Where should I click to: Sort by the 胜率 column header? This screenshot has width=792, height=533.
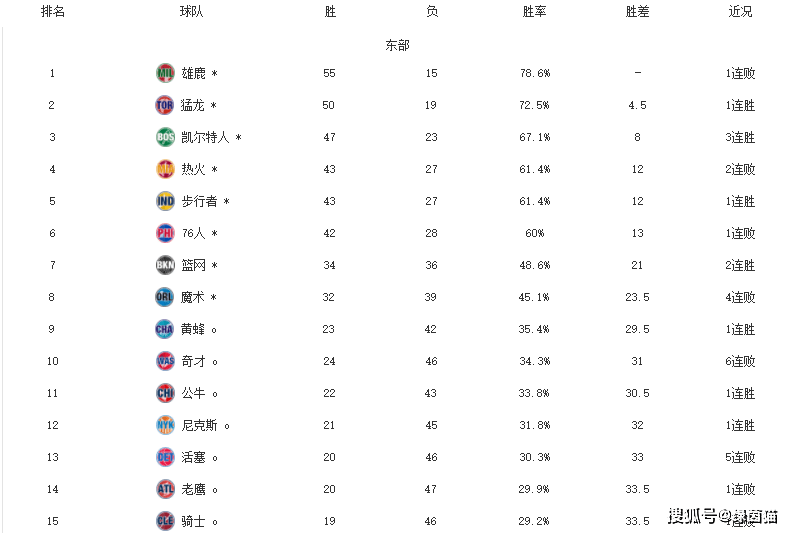pyautogui.click(x=534, y=11)
